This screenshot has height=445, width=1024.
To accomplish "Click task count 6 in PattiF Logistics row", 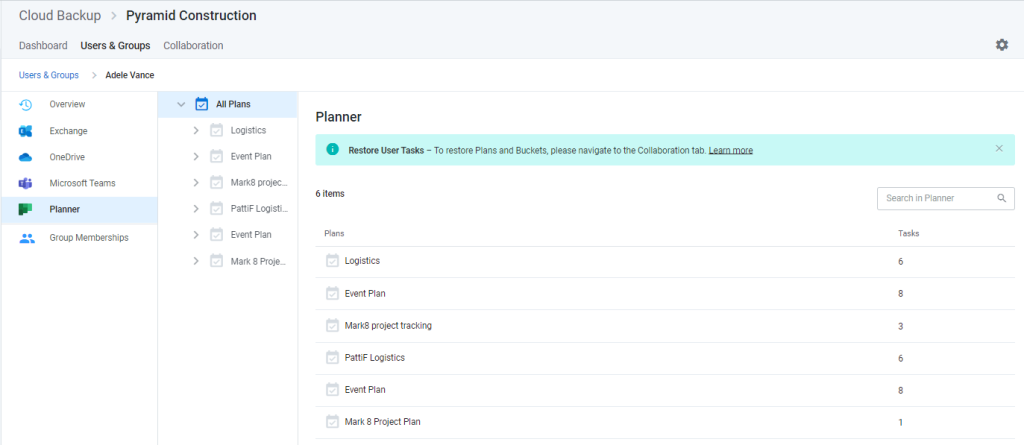I will tap(901, 358).
